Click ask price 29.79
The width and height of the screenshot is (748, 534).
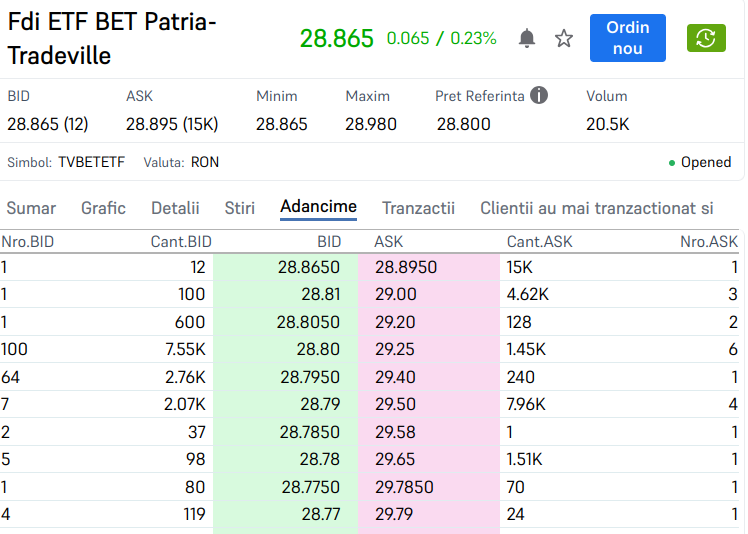click(x=394, y=514)
